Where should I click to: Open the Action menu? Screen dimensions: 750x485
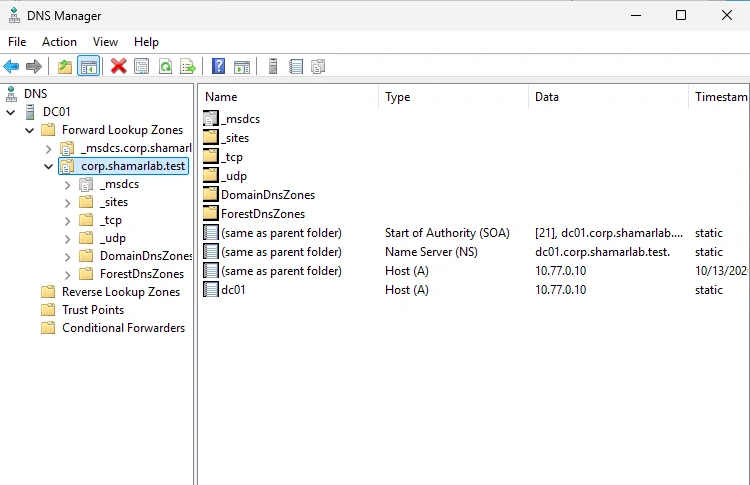click(x=59, y=42)
